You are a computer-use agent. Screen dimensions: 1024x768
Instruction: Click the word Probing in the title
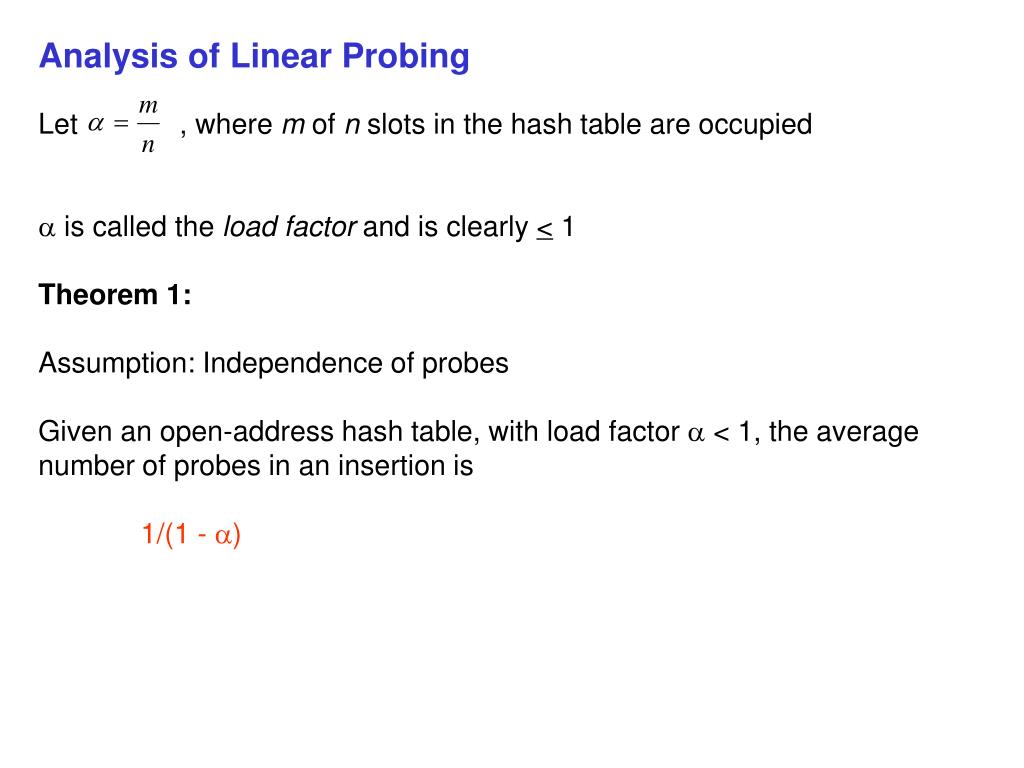406,57
